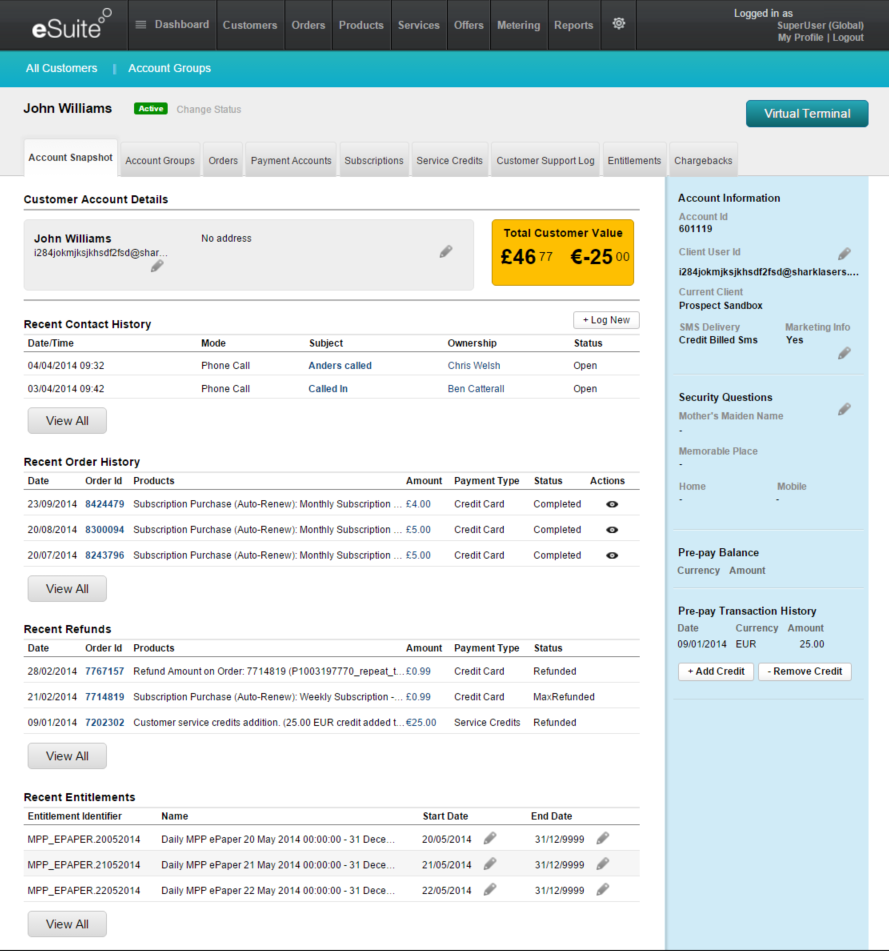Click the + Log New button
Image resolution: width=889 pixels, height=951 pixels.
coord(606,320)
